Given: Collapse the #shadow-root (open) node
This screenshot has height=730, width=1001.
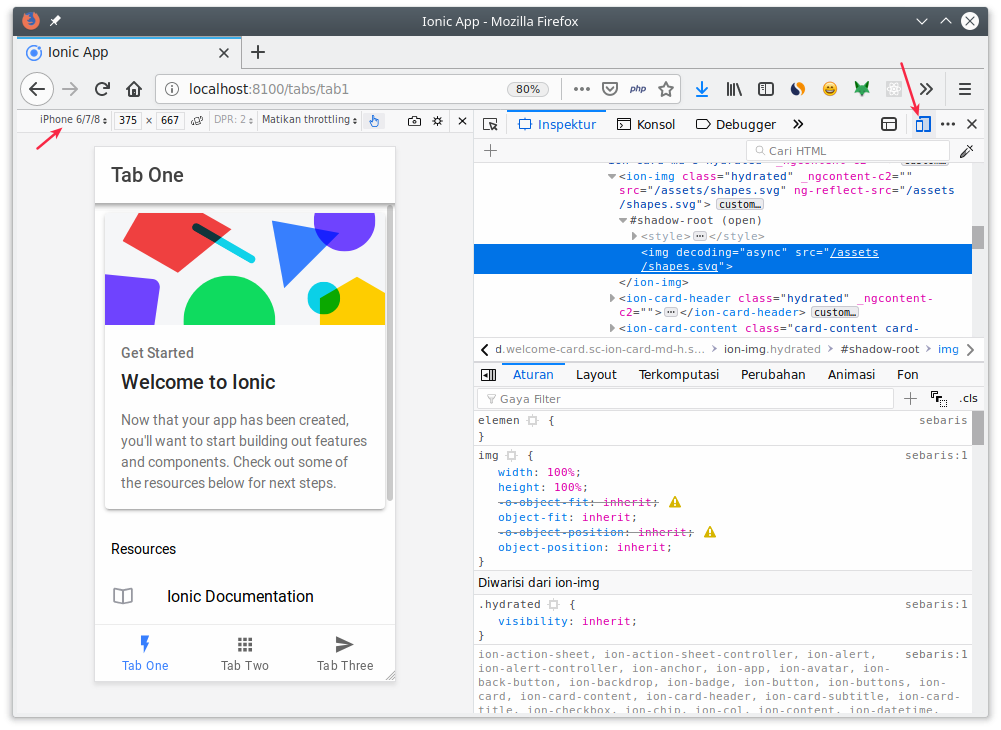Looking at the screenshot, I should [x=623, y=220].
